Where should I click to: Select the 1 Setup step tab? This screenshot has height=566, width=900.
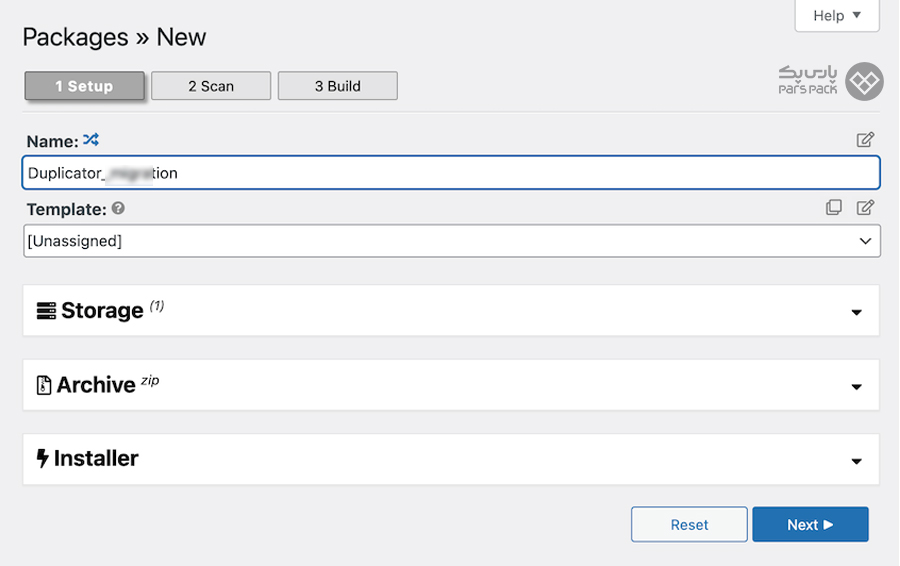tap(84, 86)
